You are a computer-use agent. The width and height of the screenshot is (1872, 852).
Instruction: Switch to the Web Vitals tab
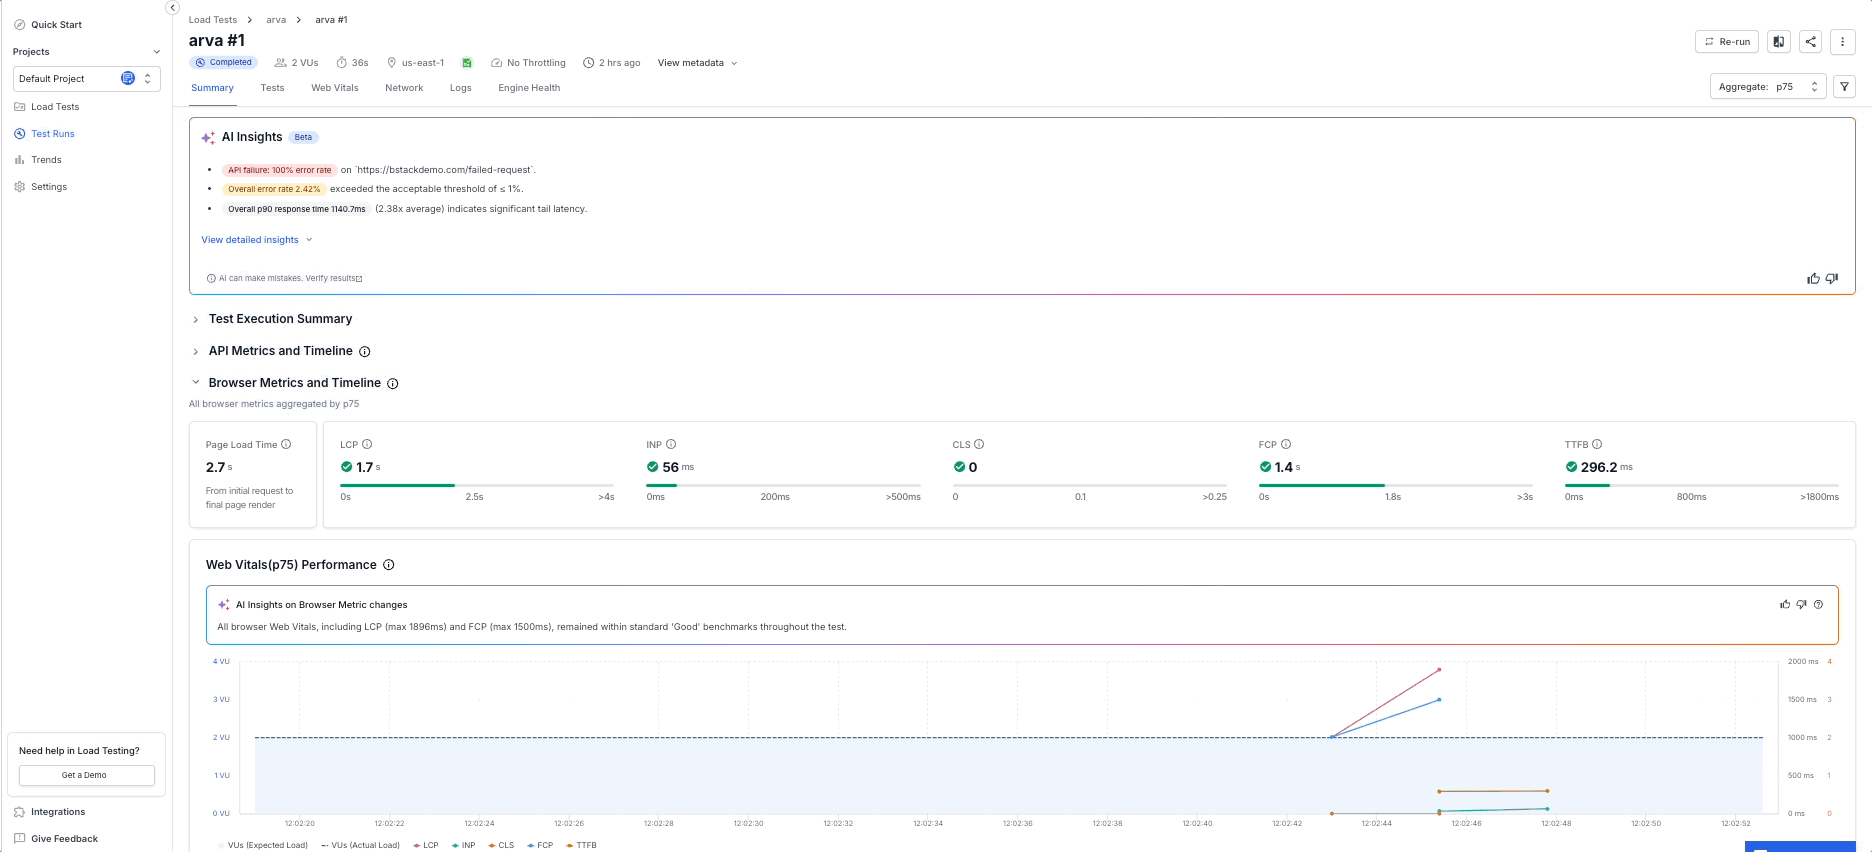[x=335, y=88]
